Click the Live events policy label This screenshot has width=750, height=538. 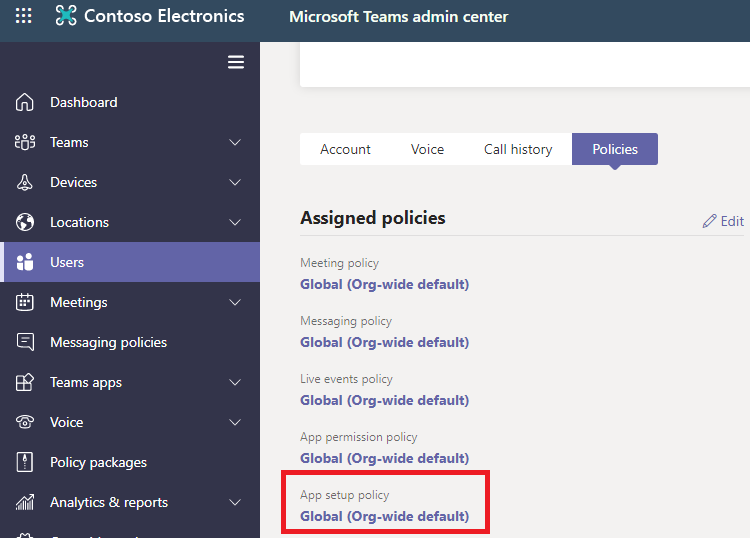(x=346, y=379)
